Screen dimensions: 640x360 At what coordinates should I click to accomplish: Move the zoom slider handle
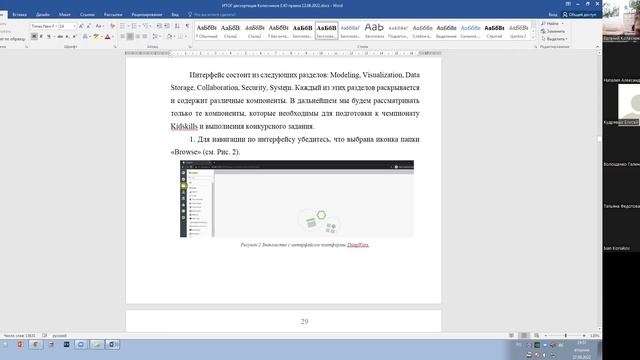[565, 336]
